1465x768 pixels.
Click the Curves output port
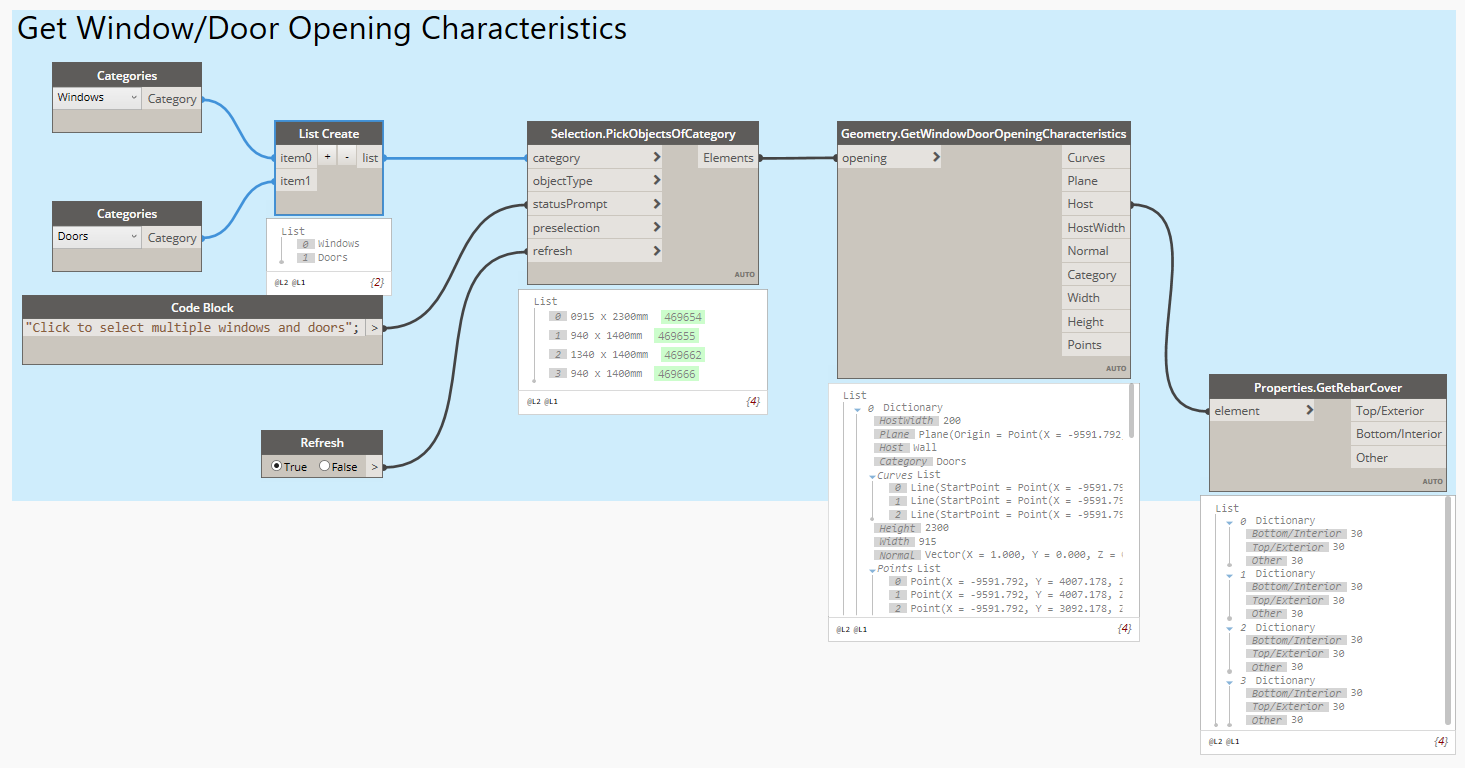tap(1096, 158)
